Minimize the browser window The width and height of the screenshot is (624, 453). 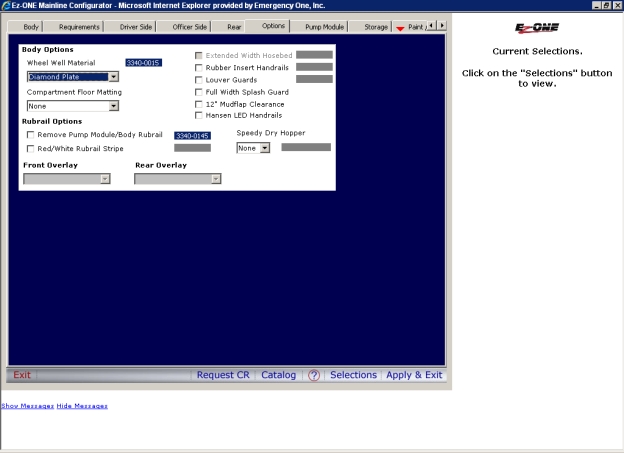596,5
